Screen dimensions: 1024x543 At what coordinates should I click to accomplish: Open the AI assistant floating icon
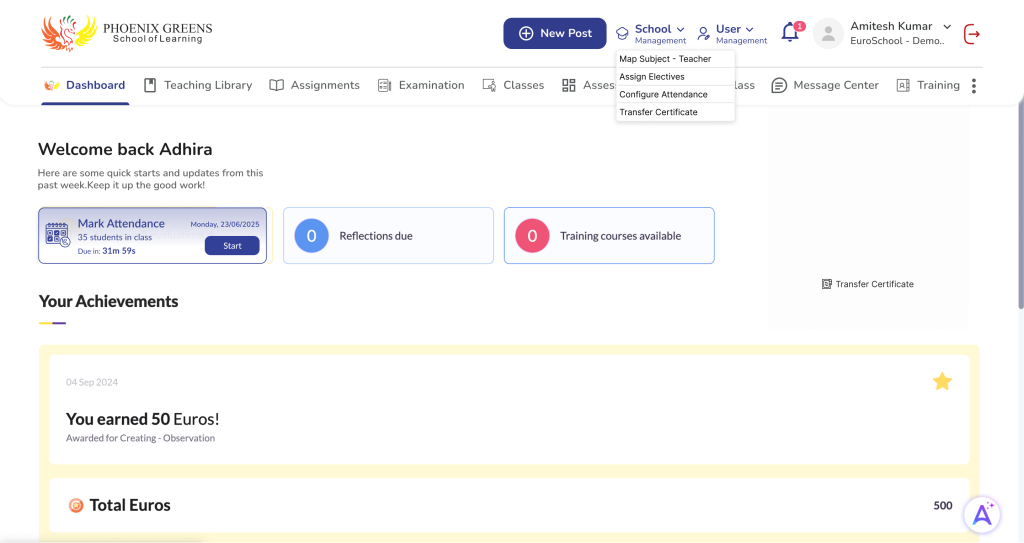(982, 514)
